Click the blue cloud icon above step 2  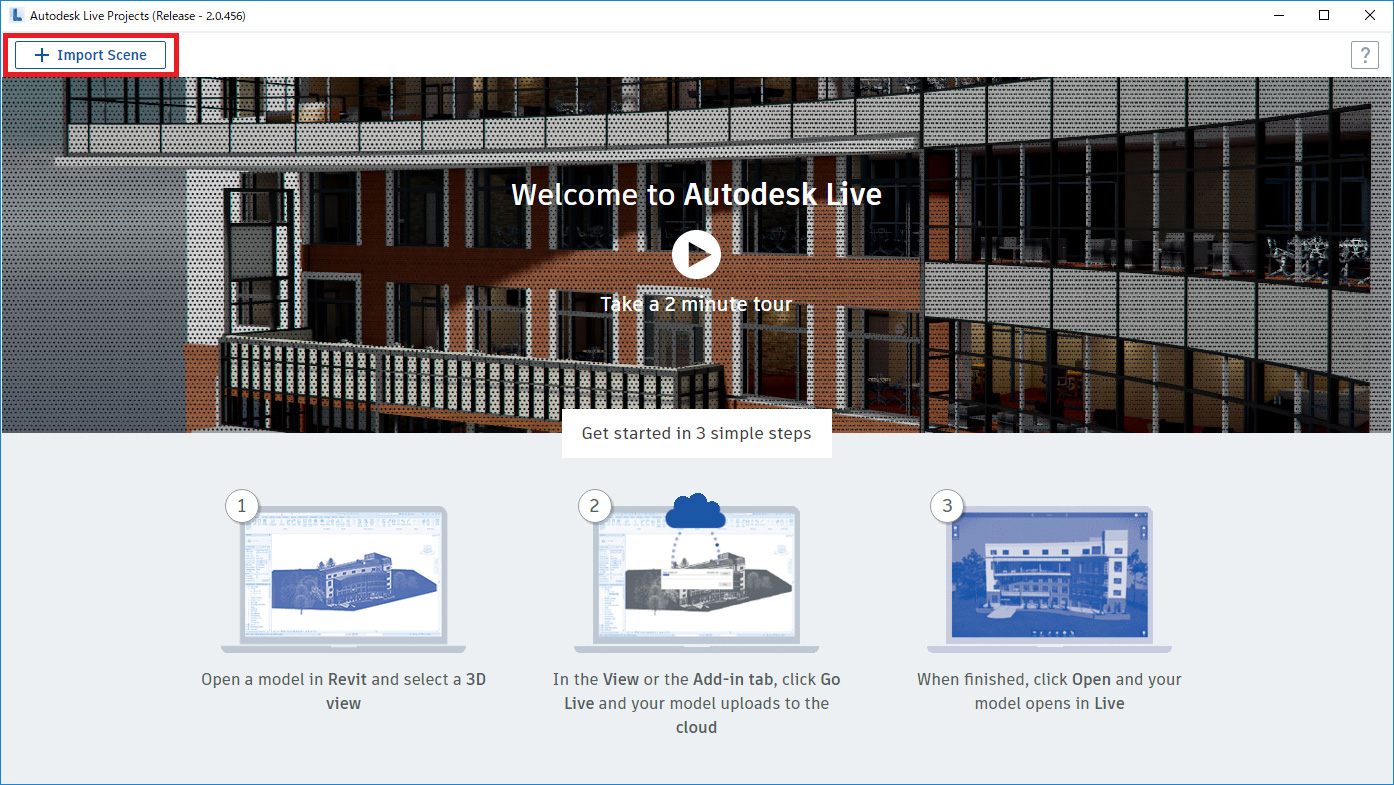click(x=696, y=511)
